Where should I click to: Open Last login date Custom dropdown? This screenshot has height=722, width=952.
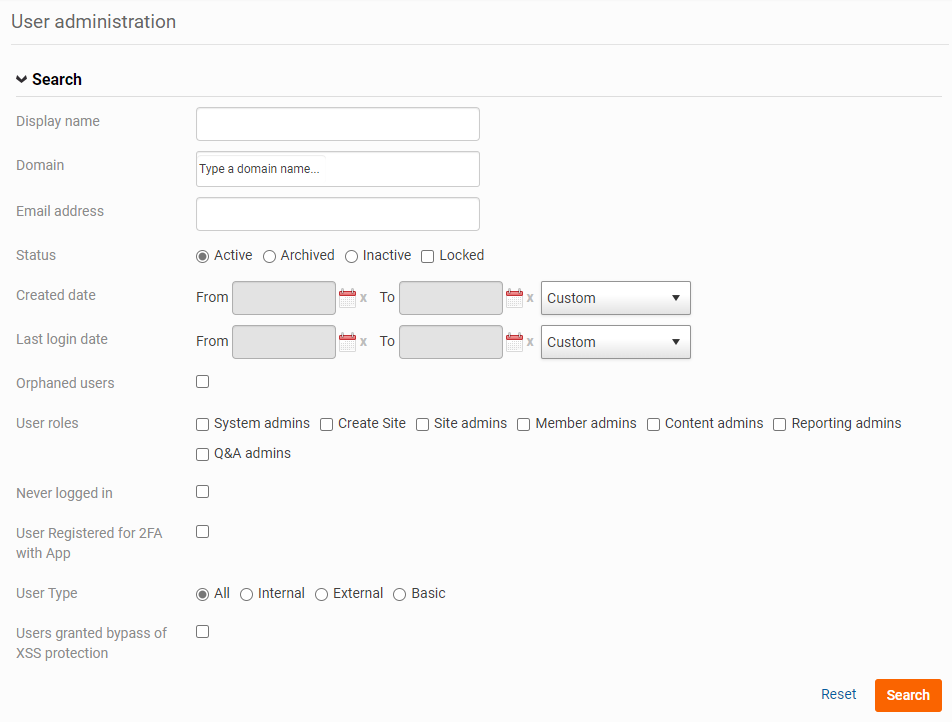pyautogui.click(x=615, y=342)
